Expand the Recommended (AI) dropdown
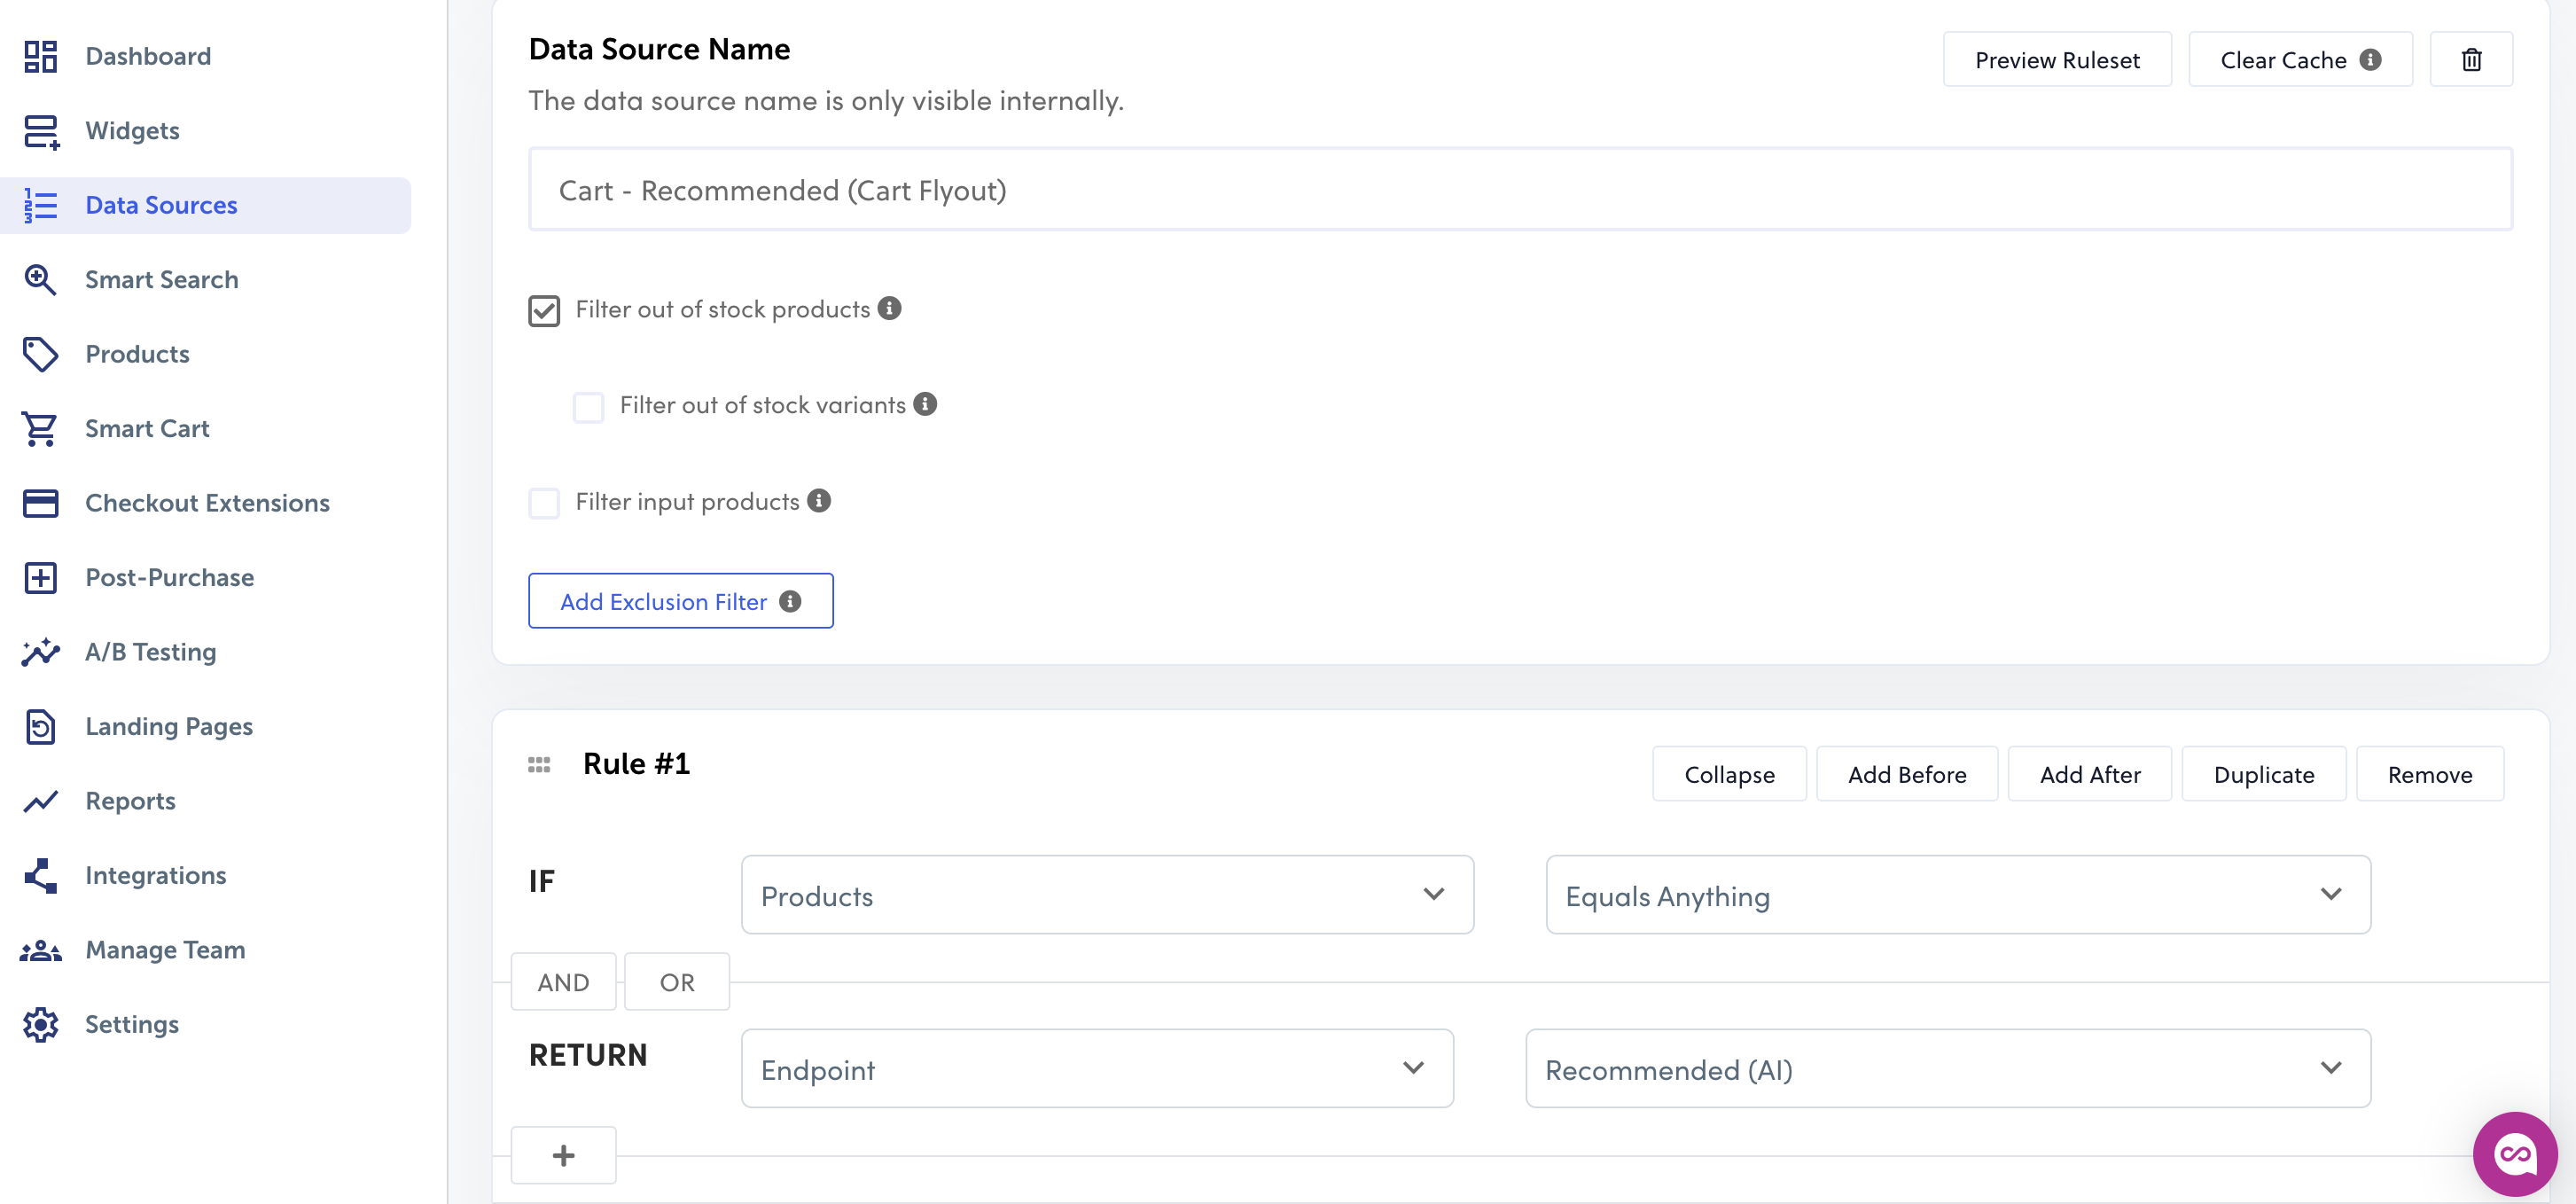The width and height of the screenshot is (2576, 1204). [x=1947, y=1069]
